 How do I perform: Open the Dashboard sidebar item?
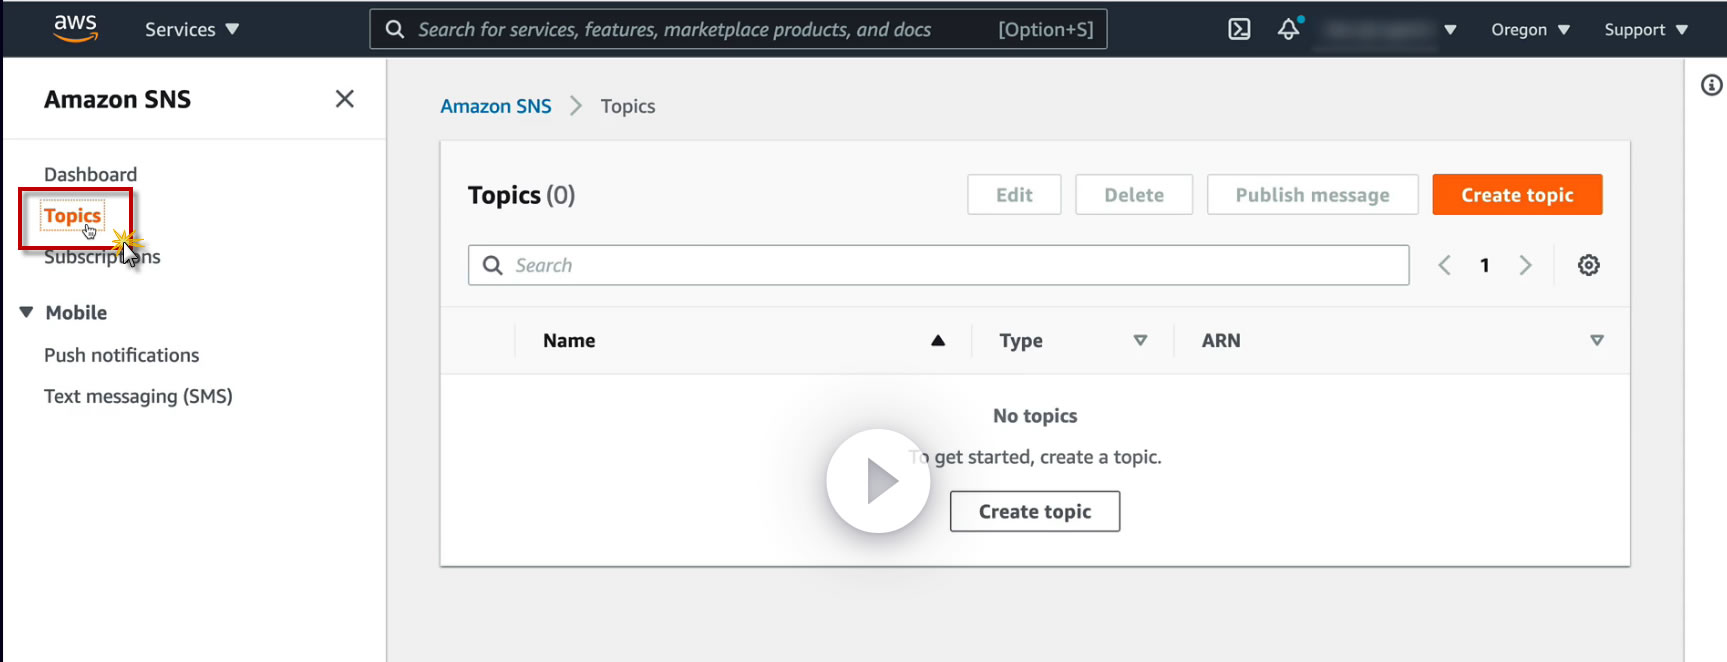tap(90, 174)
